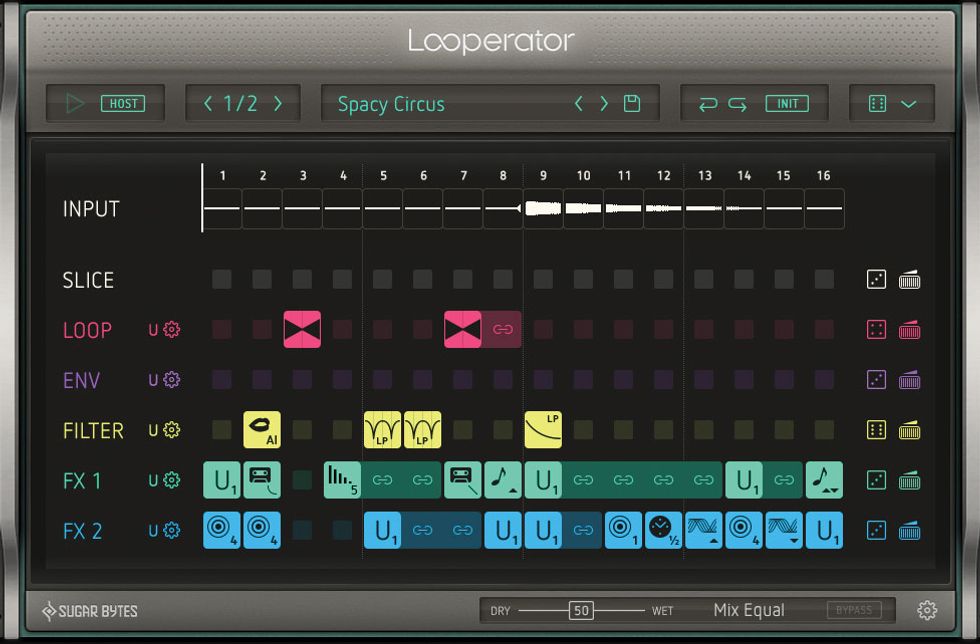Toggle the U button on ENV row
Viewport: 980px width, 644px height.
pos(153,380)
